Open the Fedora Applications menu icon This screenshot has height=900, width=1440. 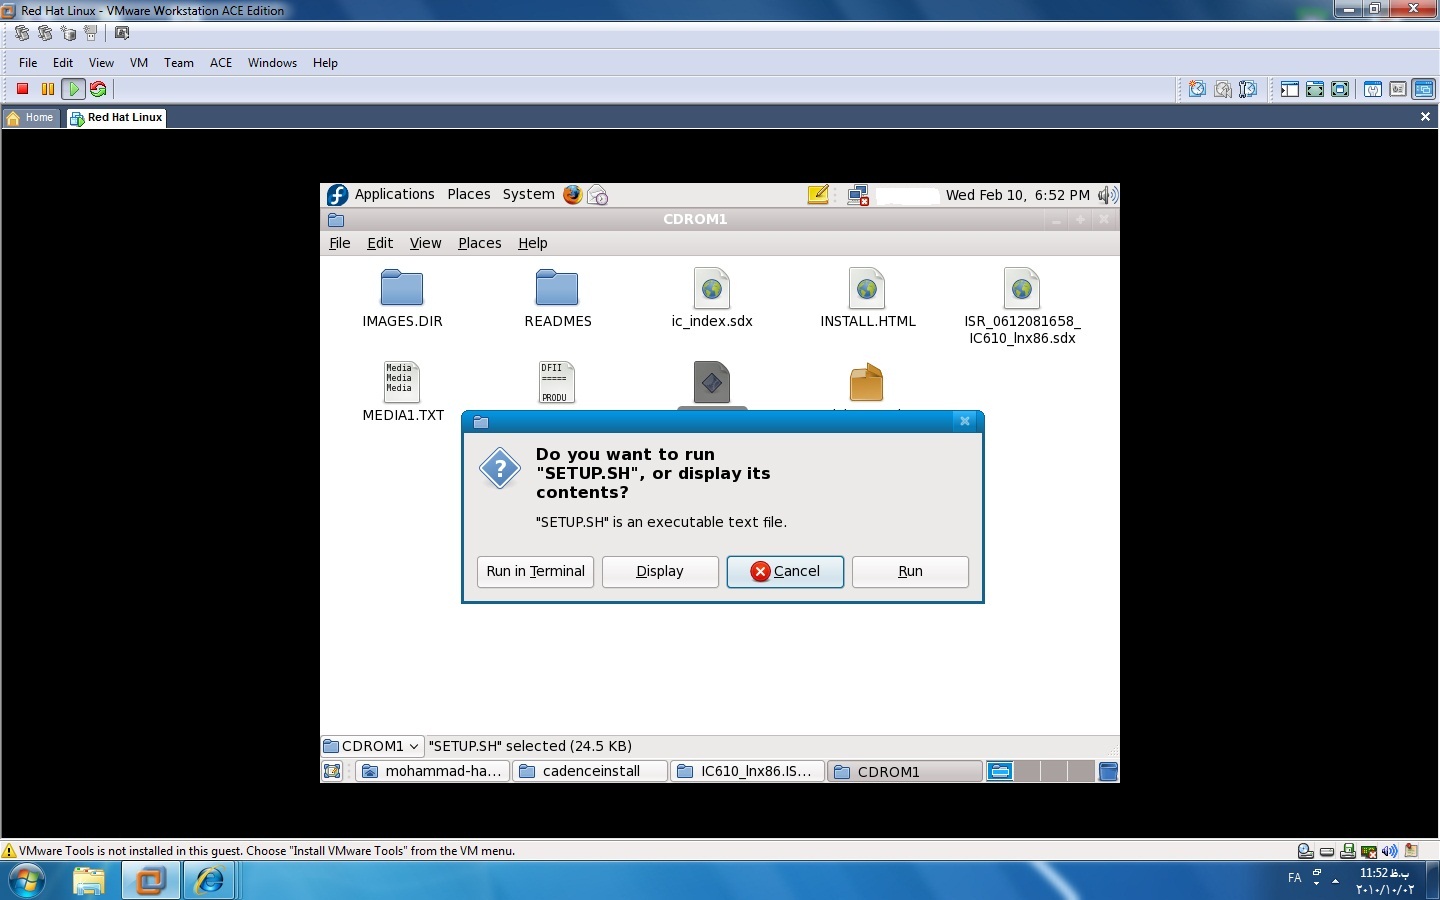point(338,195)
